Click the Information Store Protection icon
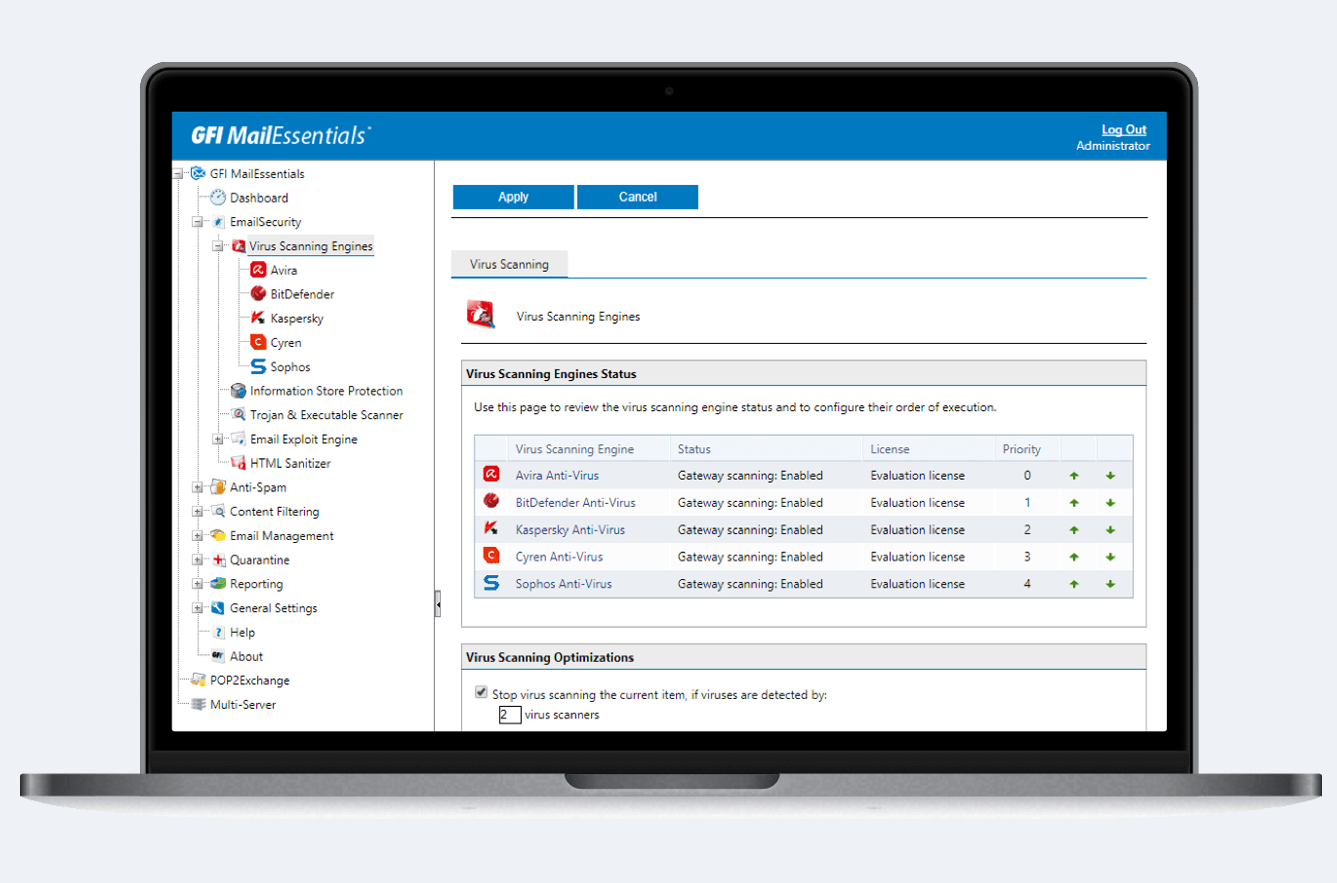The width and height of the screenshot is (1337, 883). click(x=238, y=391)
